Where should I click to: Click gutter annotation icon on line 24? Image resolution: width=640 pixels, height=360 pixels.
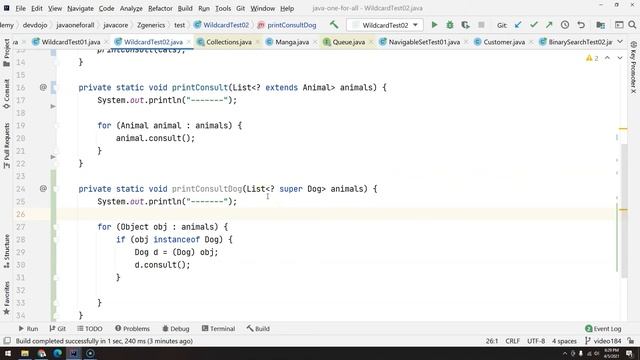(x=43, y=189)
